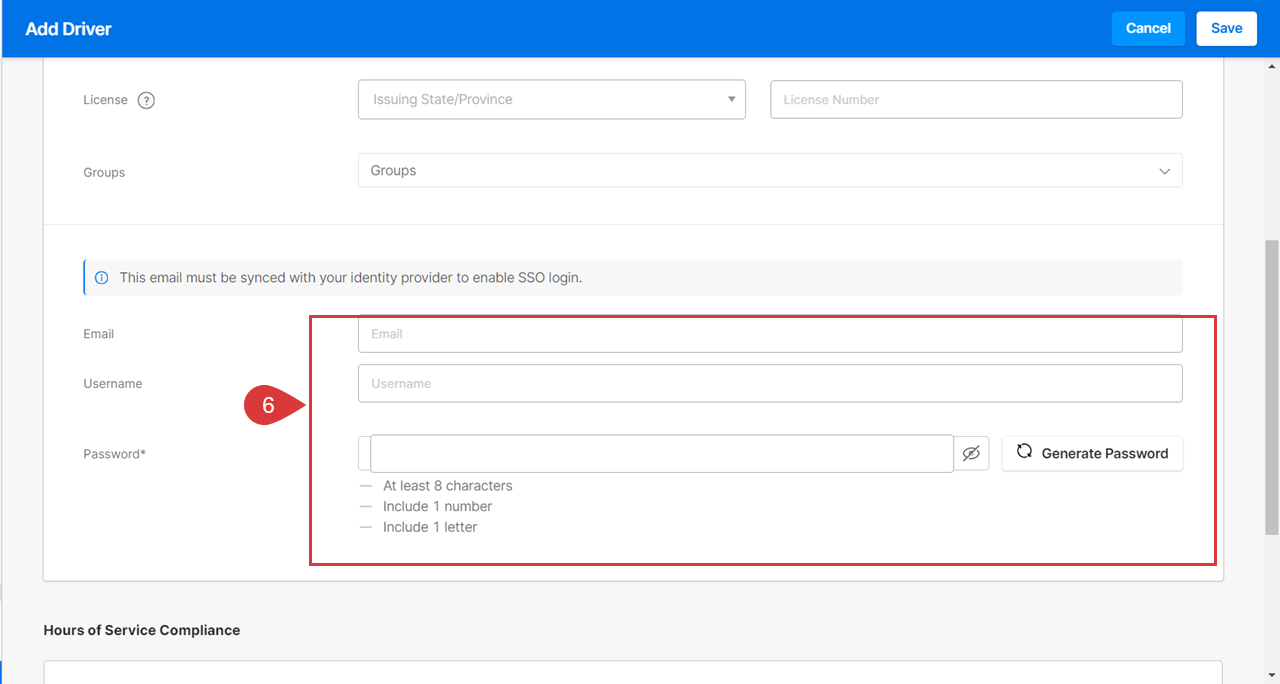Focus the Email input field

coord(770,334)
